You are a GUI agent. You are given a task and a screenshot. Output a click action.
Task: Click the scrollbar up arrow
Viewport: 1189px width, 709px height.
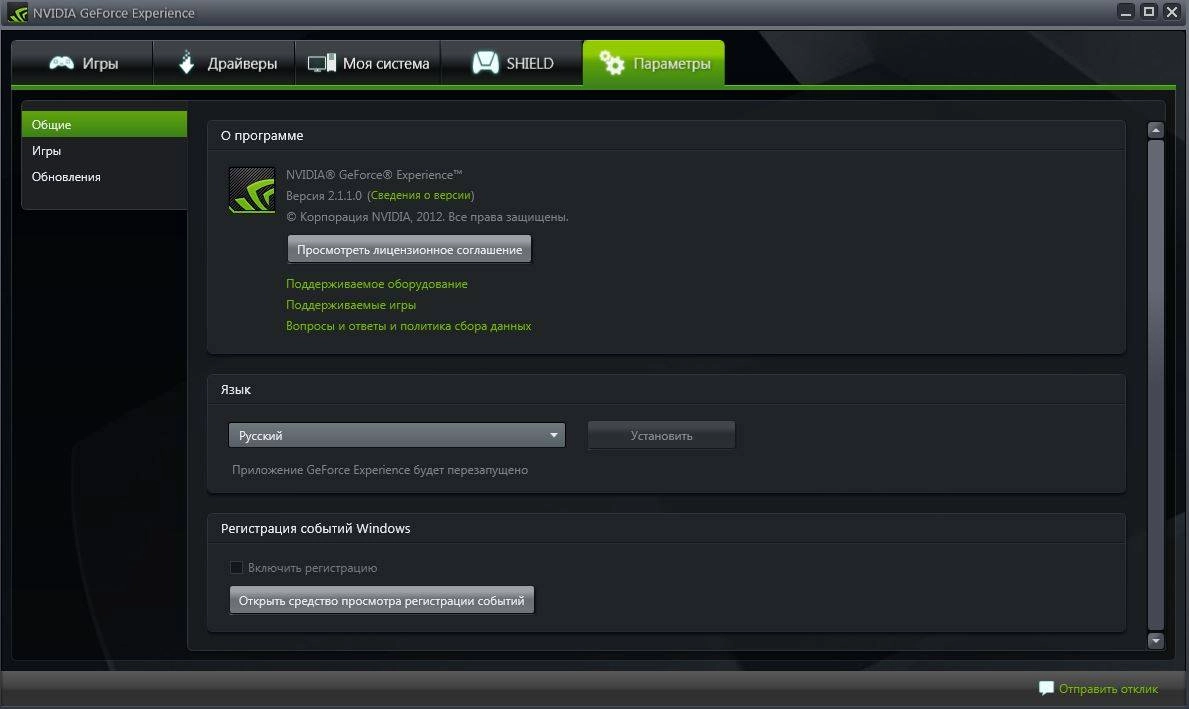(x=1156, y=130)
